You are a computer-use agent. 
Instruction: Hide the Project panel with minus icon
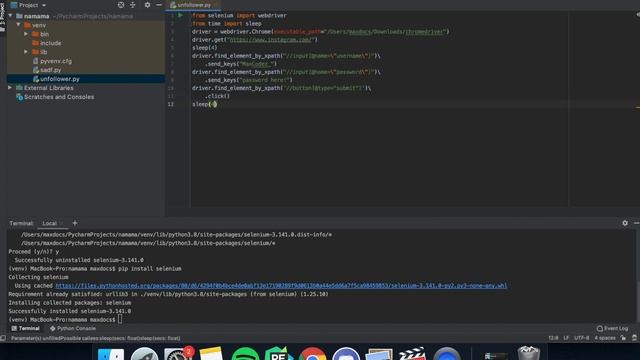[x=159, y=5]
